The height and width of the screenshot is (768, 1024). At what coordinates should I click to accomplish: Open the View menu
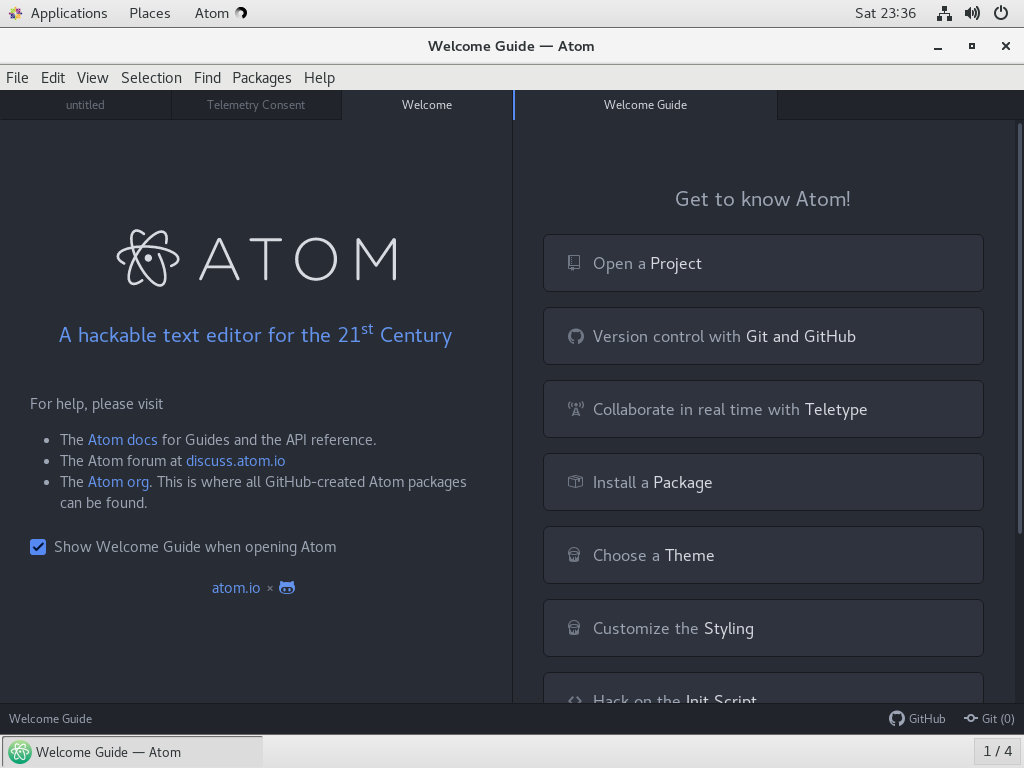93,78
